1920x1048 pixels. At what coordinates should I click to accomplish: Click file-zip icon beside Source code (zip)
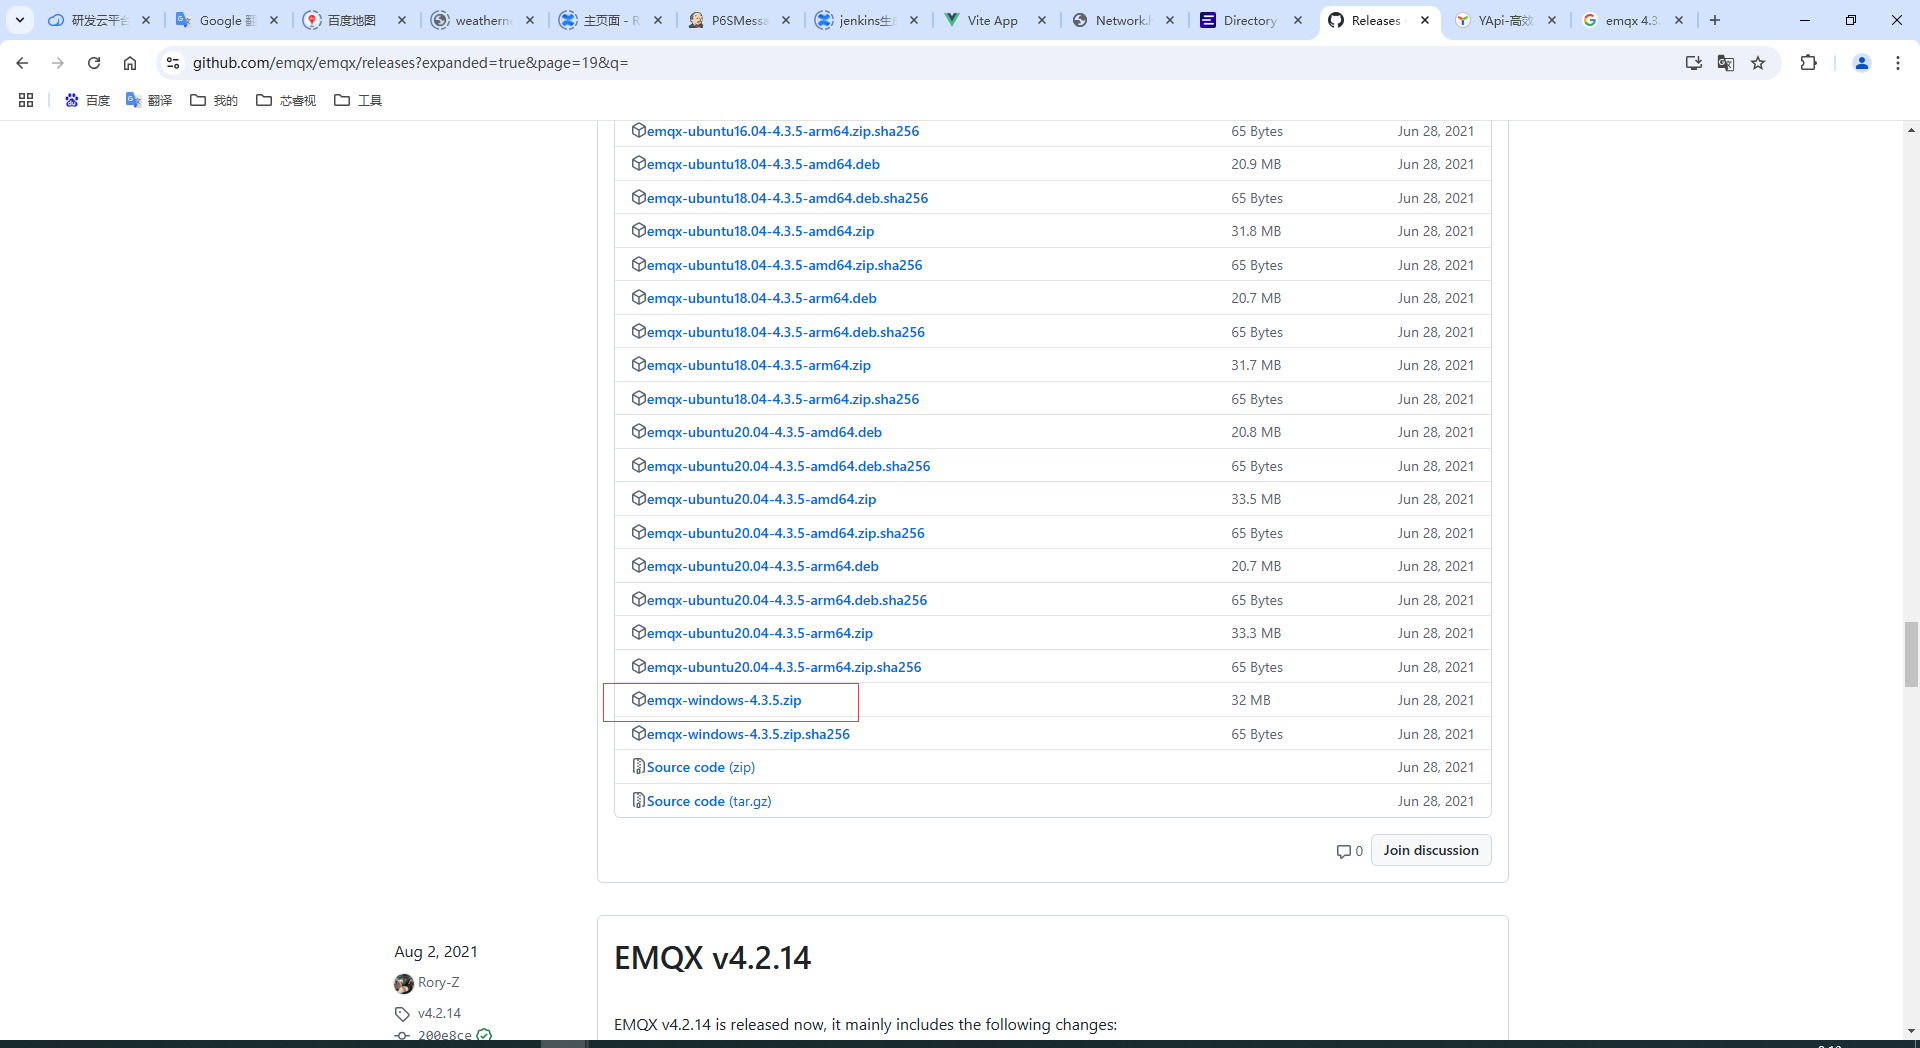[x=638, y=766]
